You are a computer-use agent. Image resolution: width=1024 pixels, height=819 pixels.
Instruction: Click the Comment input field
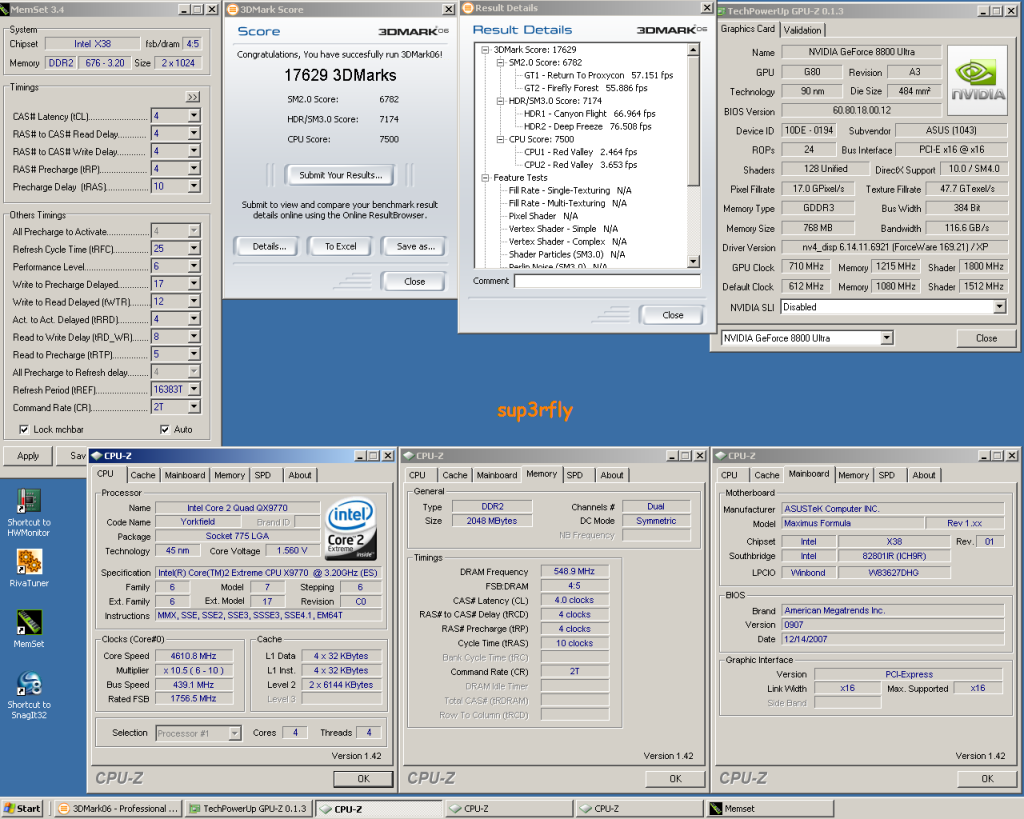(606, 282)
